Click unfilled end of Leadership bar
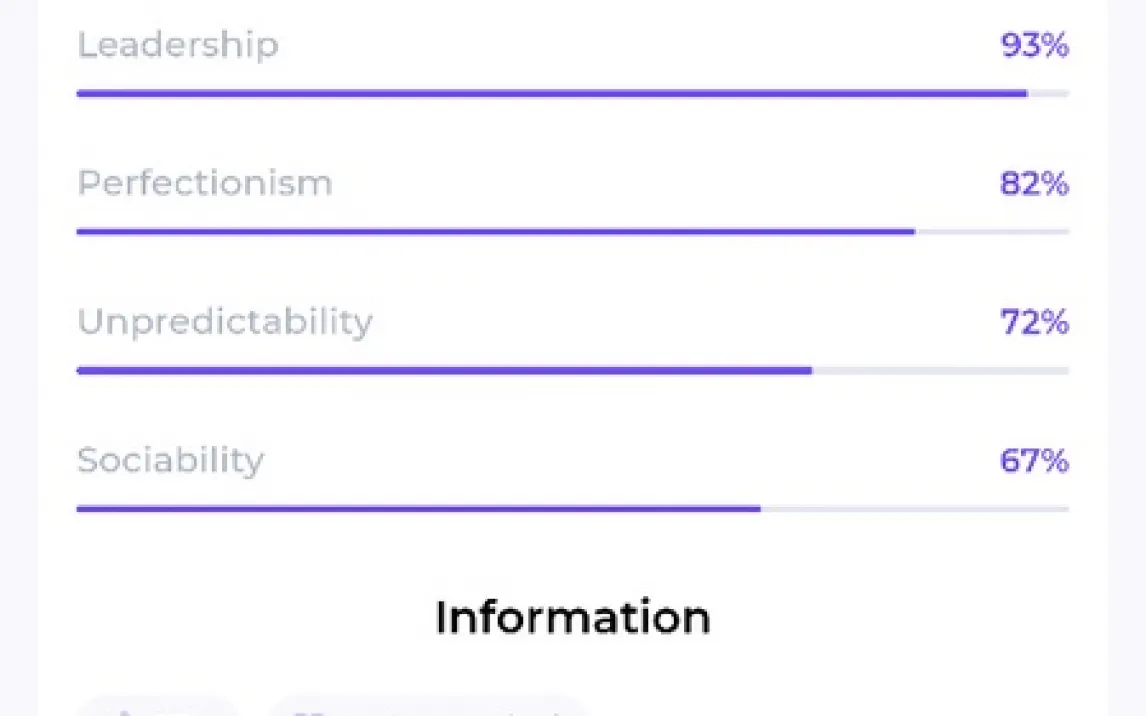 (1049, 94)
